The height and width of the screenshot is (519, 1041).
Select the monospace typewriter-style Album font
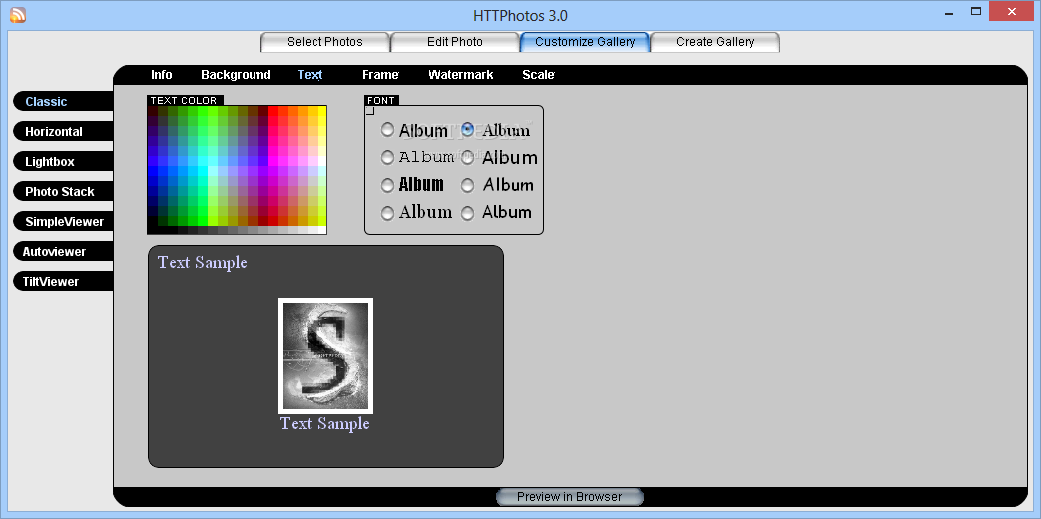pos(387,157)
